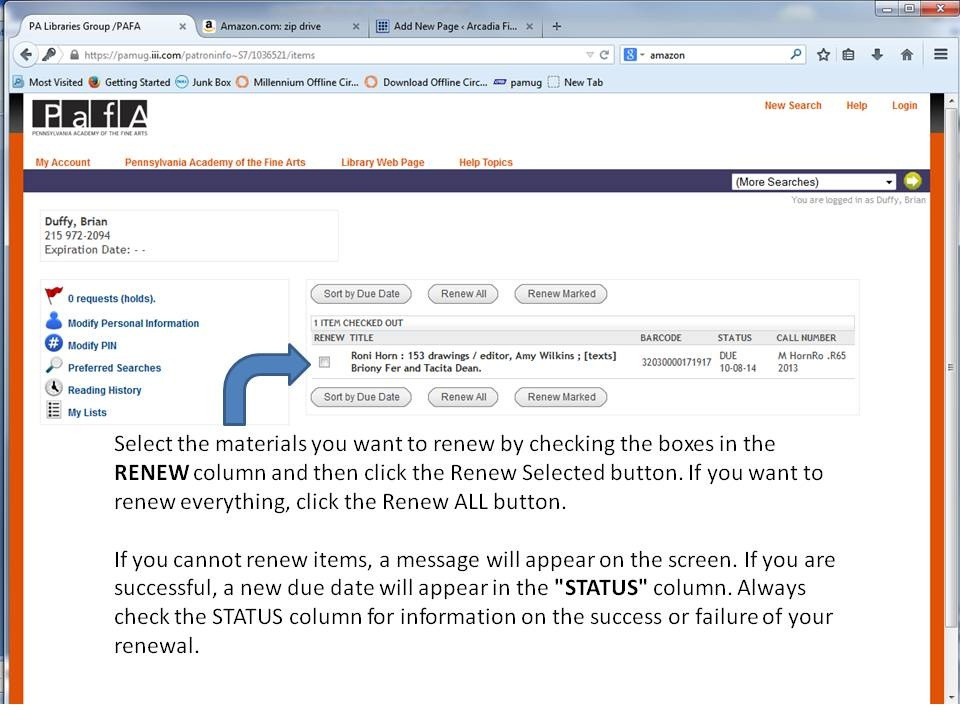This screenshot has width=960, height=720.
Task: Check the renew box for the Roni Horn item
Action: coord(324,362)
